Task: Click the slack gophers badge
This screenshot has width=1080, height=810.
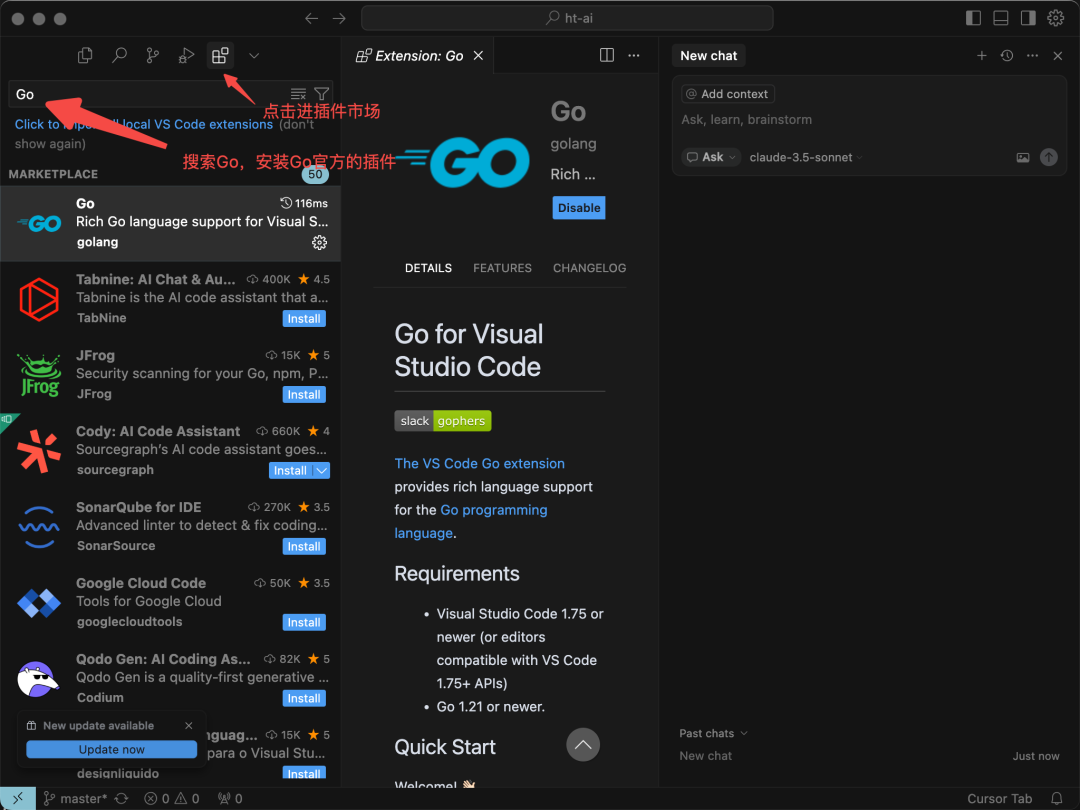Action: coord(443,421)
